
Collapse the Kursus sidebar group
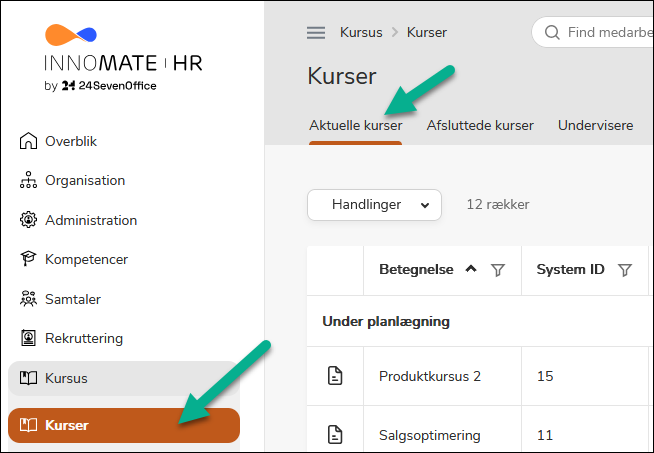click(x=66, y=378)
